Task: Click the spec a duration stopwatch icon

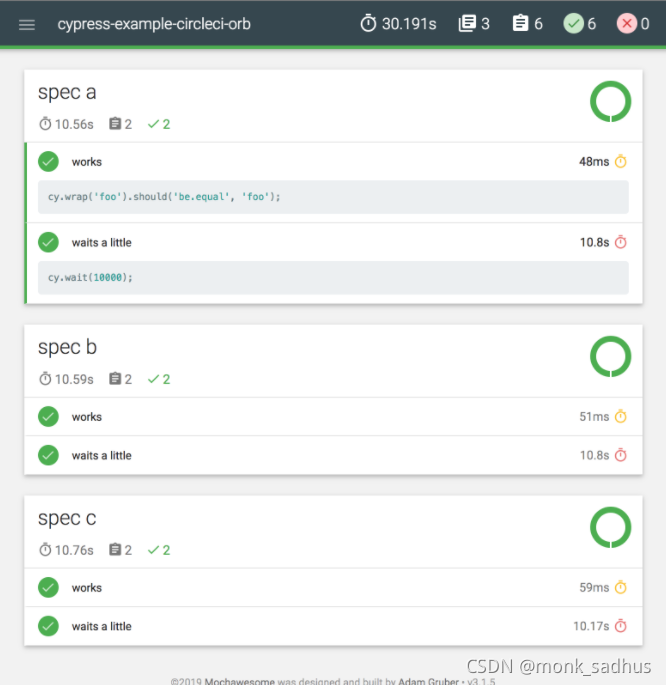Action: 45,124
